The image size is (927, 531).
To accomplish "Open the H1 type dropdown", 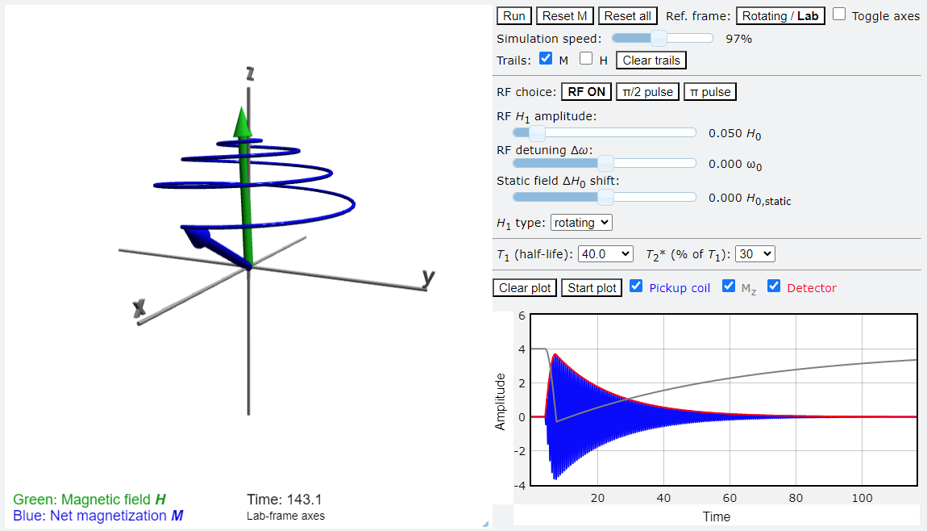I will click(581, 223).
